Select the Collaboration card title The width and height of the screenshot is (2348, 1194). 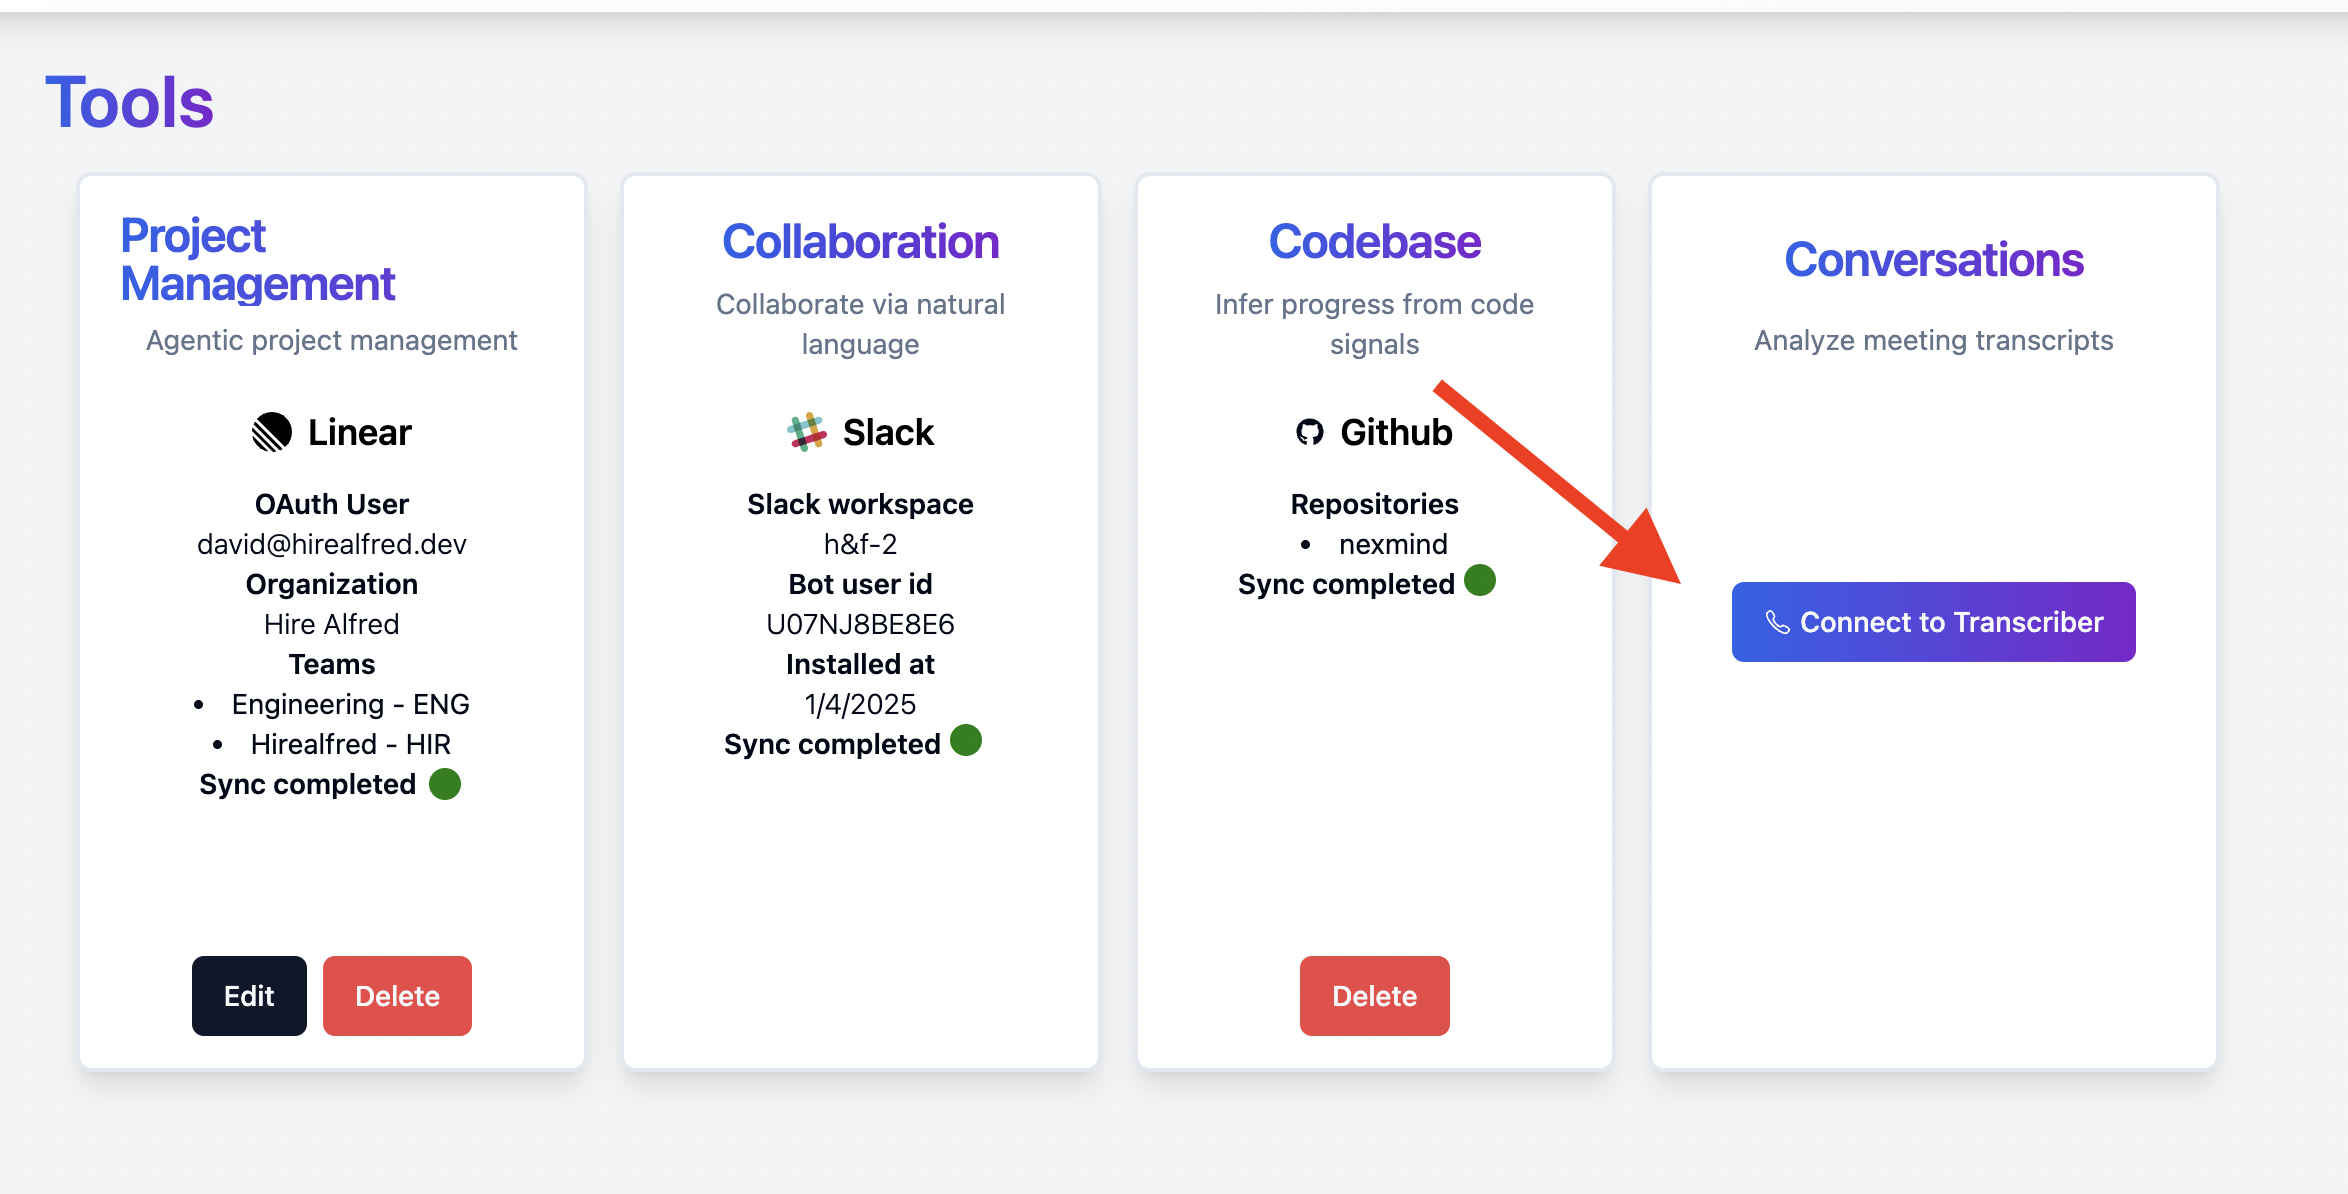click(861, 241)
